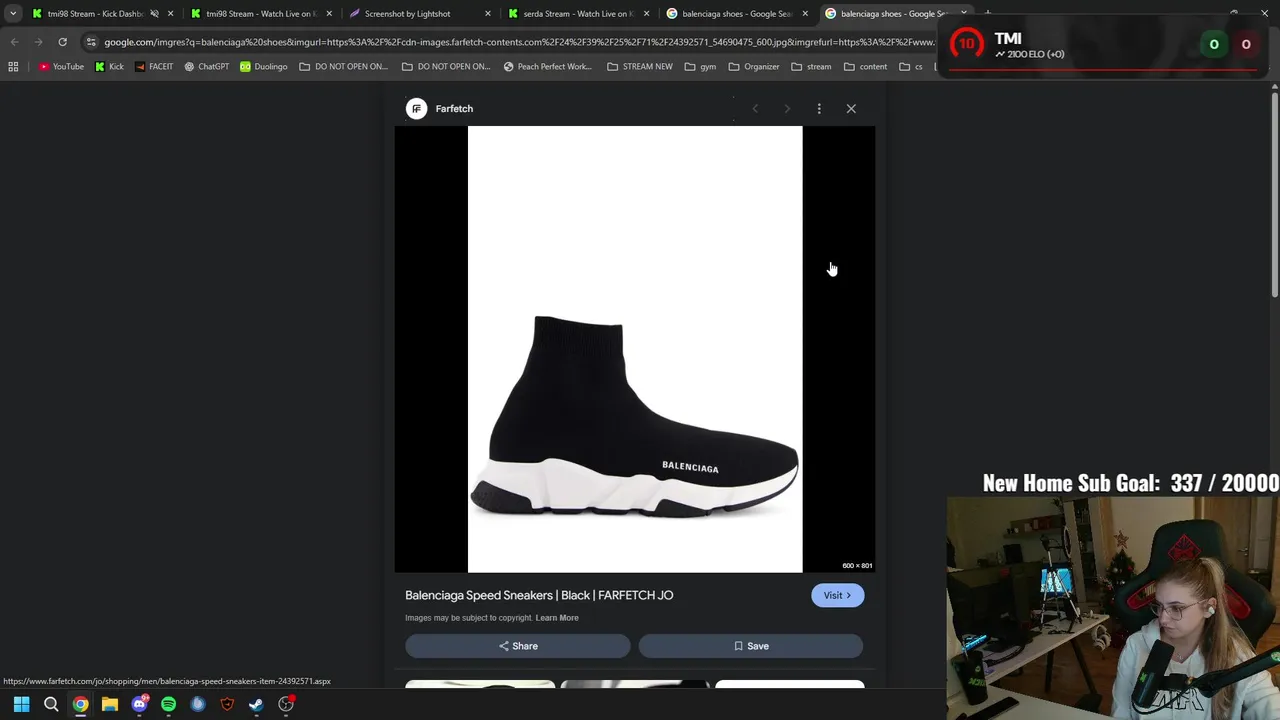Open the Learn More copyright link
Screen dimensions: 1280x720
coord(557,618)
